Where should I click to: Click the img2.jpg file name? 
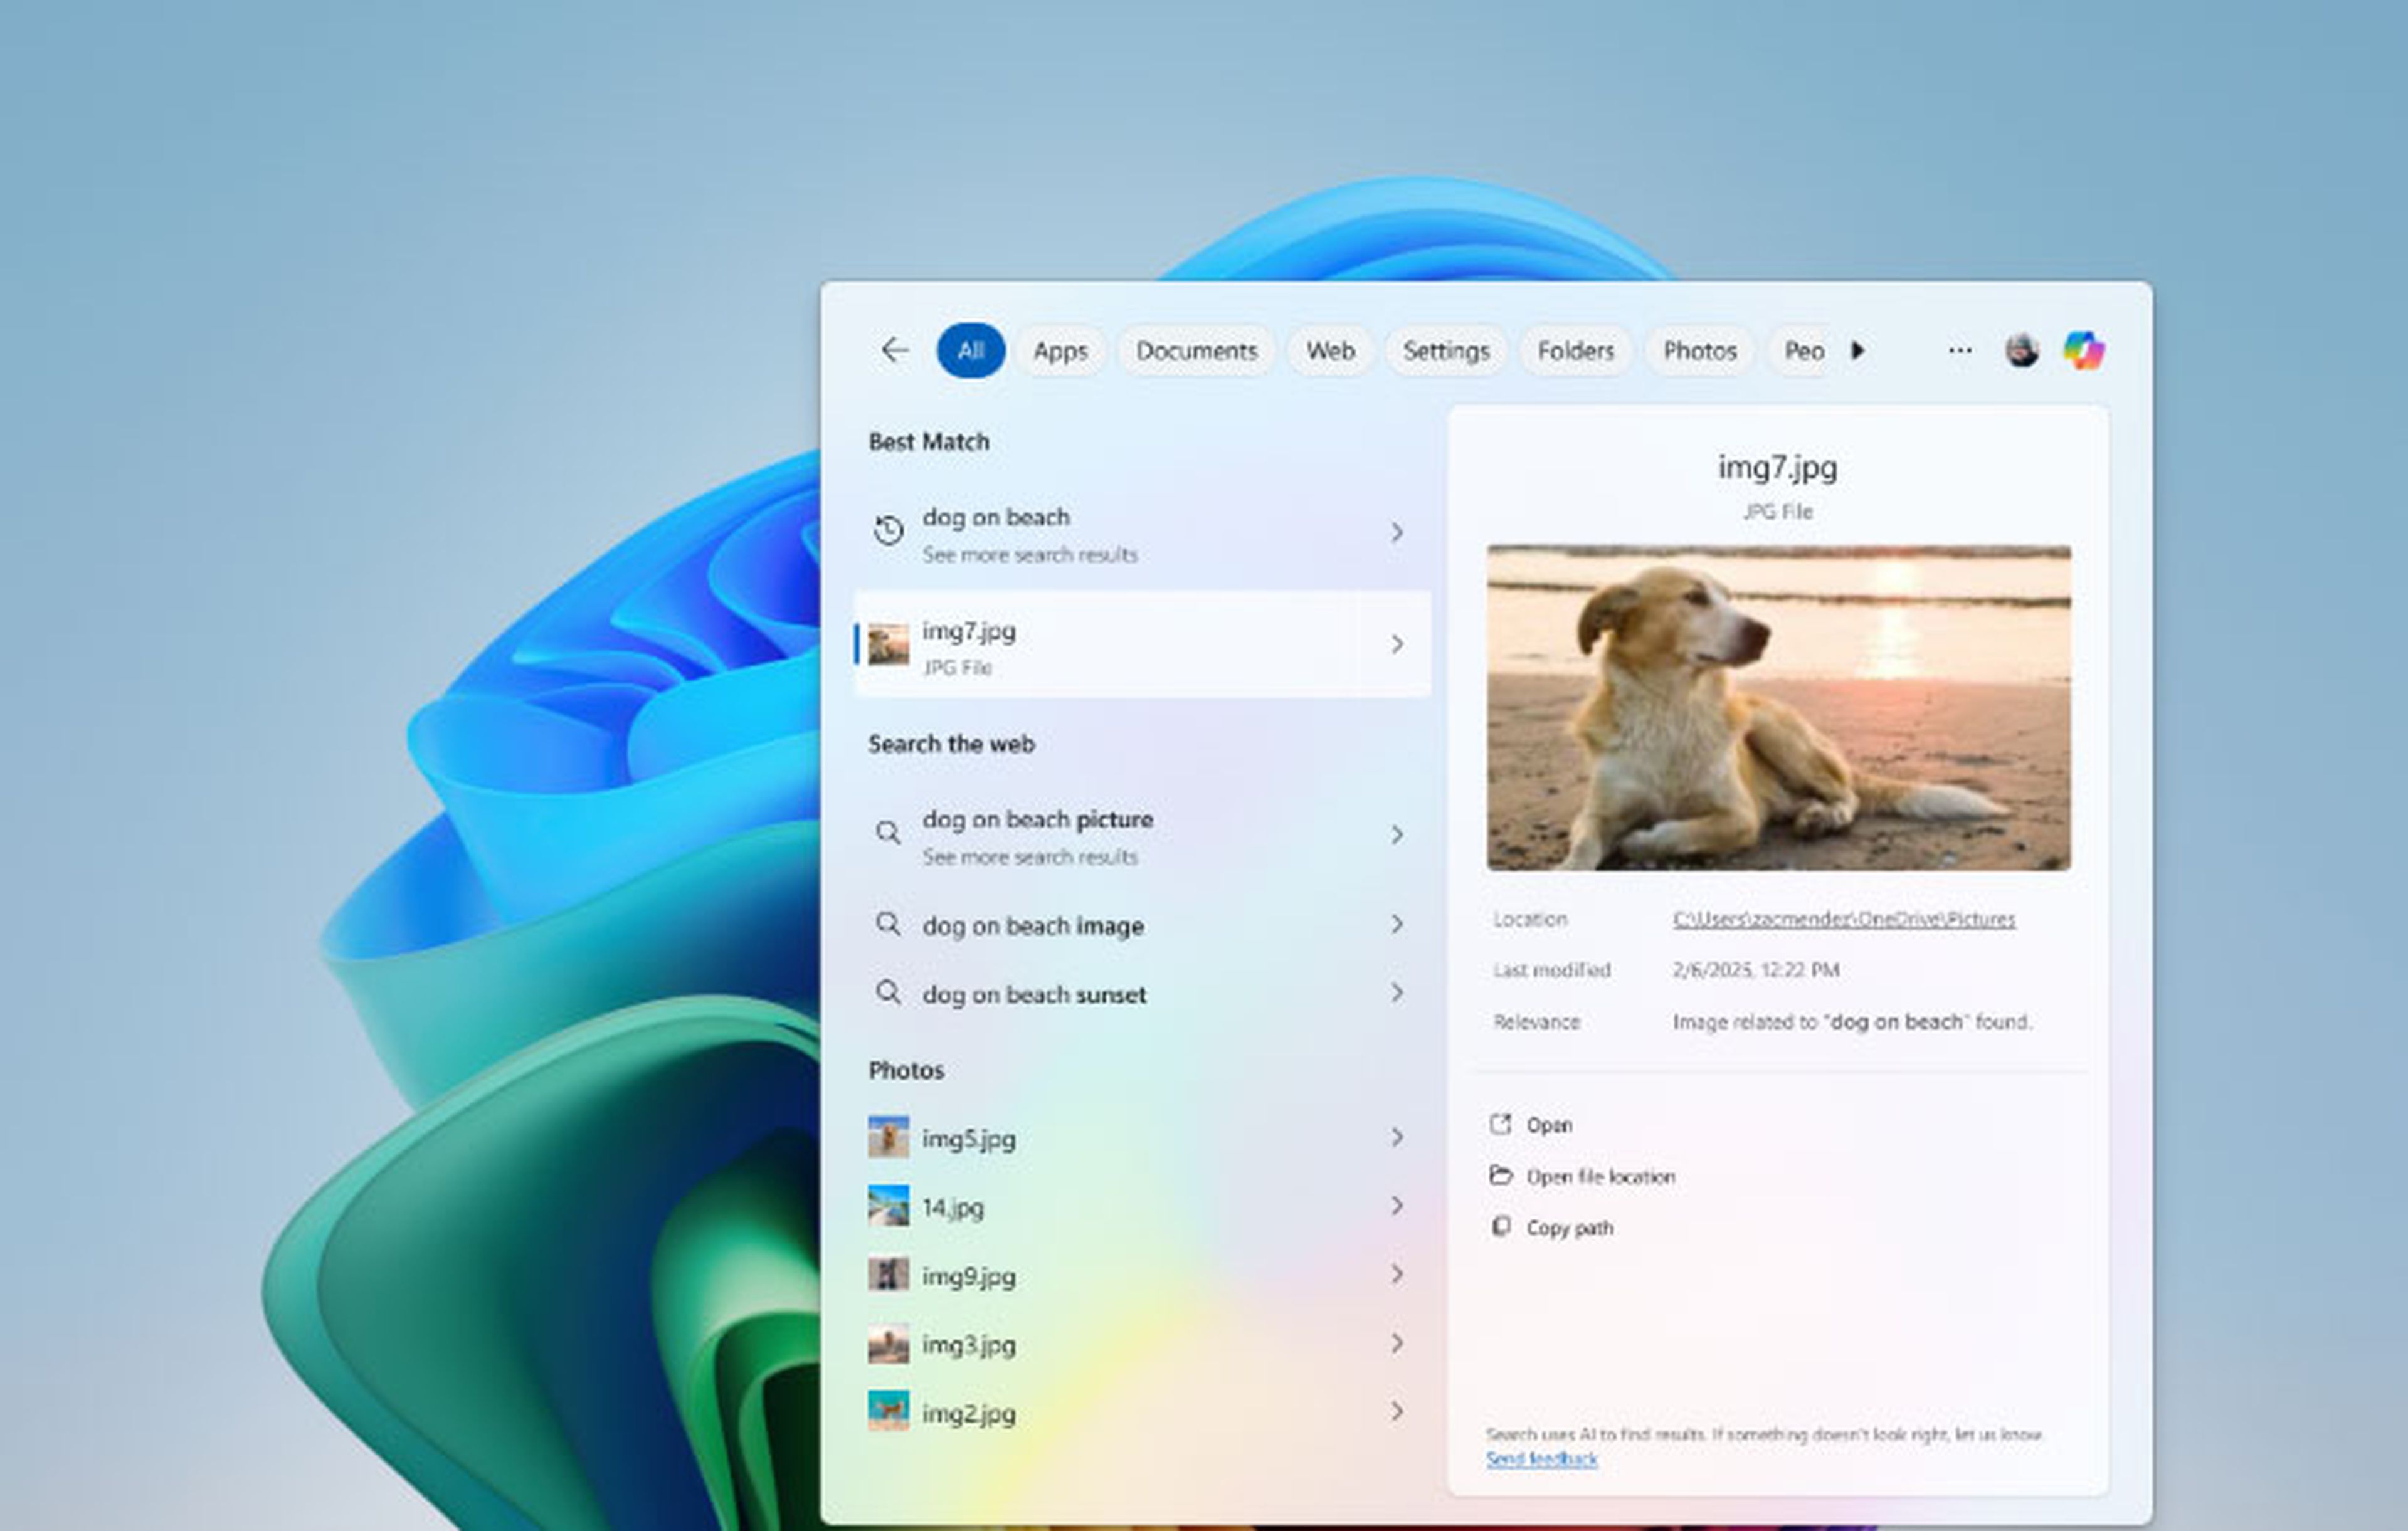(968, 1414)
